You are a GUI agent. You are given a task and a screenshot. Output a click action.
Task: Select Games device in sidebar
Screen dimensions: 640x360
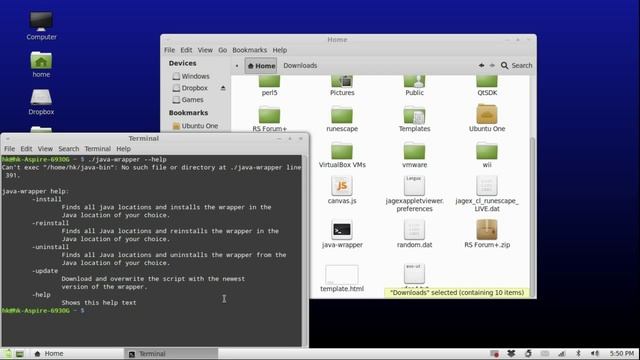pos(188,100)
